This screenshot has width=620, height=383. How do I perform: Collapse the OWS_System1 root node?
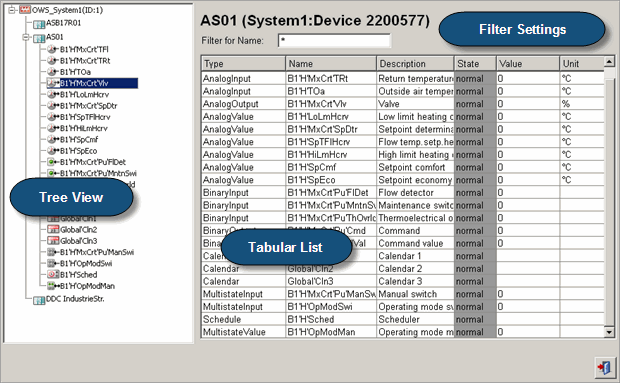[12, 10]
